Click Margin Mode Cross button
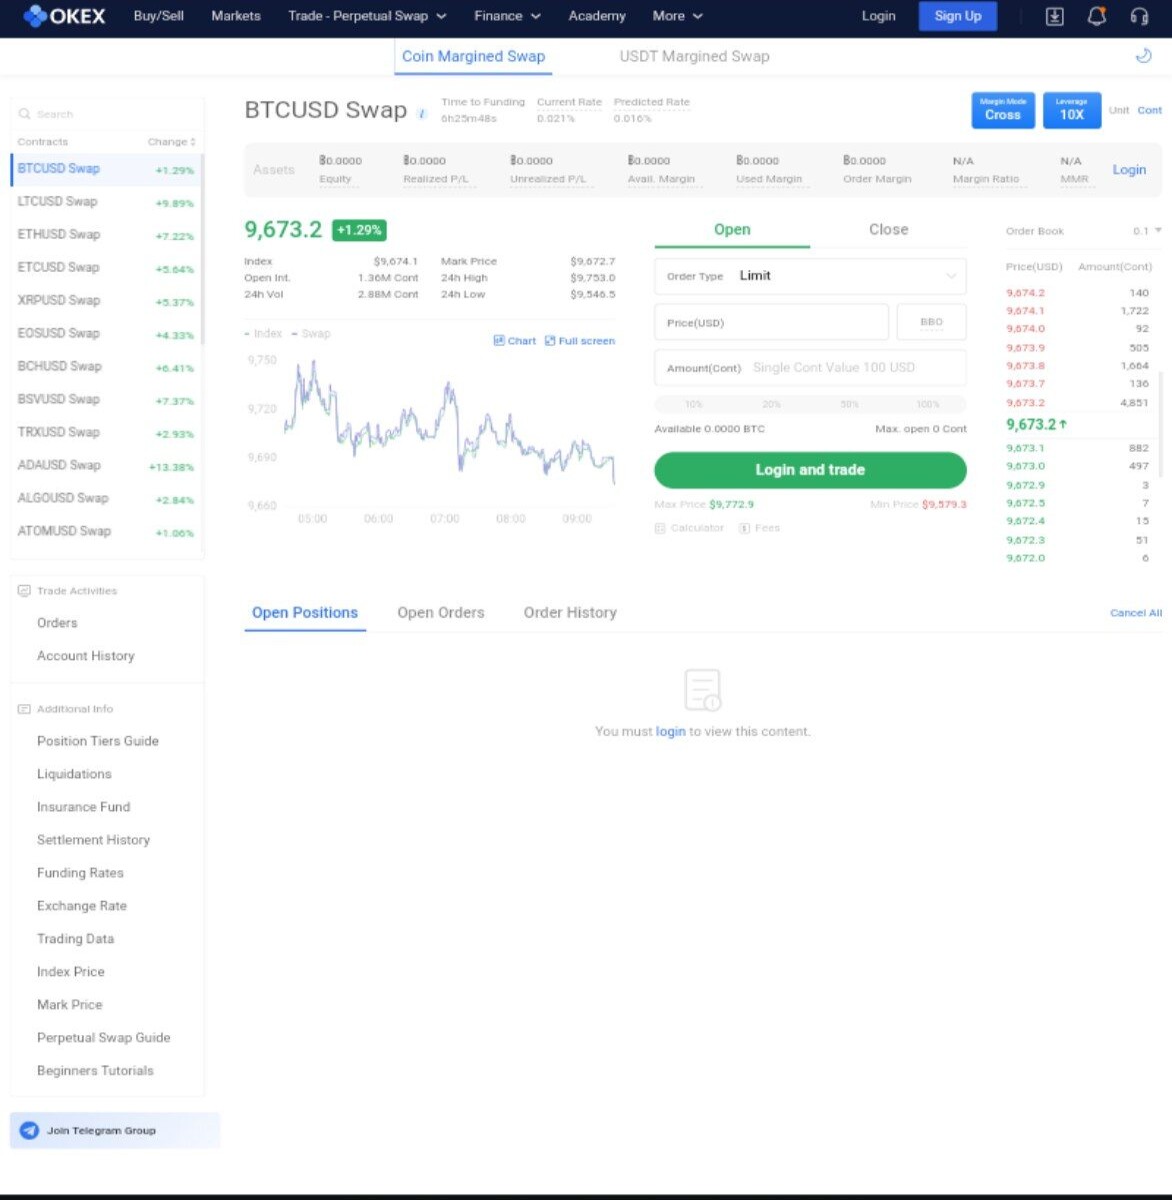1172x1200 pixels. 1003,110
